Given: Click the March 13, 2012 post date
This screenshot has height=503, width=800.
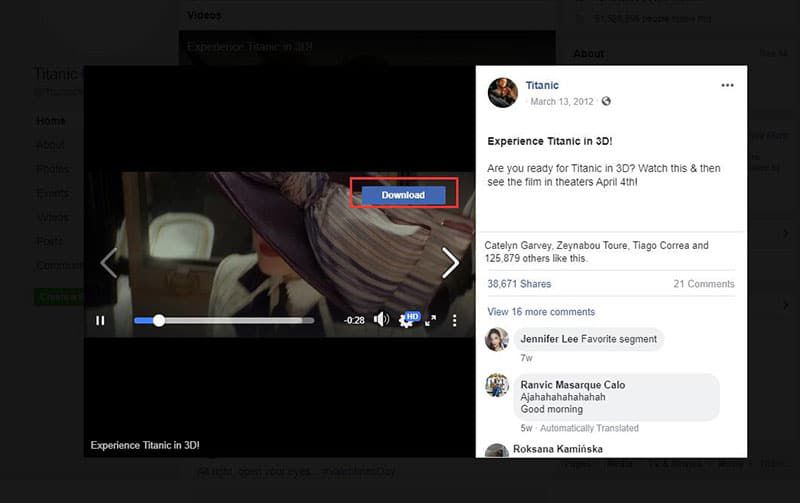Looking at the screenshot, I should 562,102.
